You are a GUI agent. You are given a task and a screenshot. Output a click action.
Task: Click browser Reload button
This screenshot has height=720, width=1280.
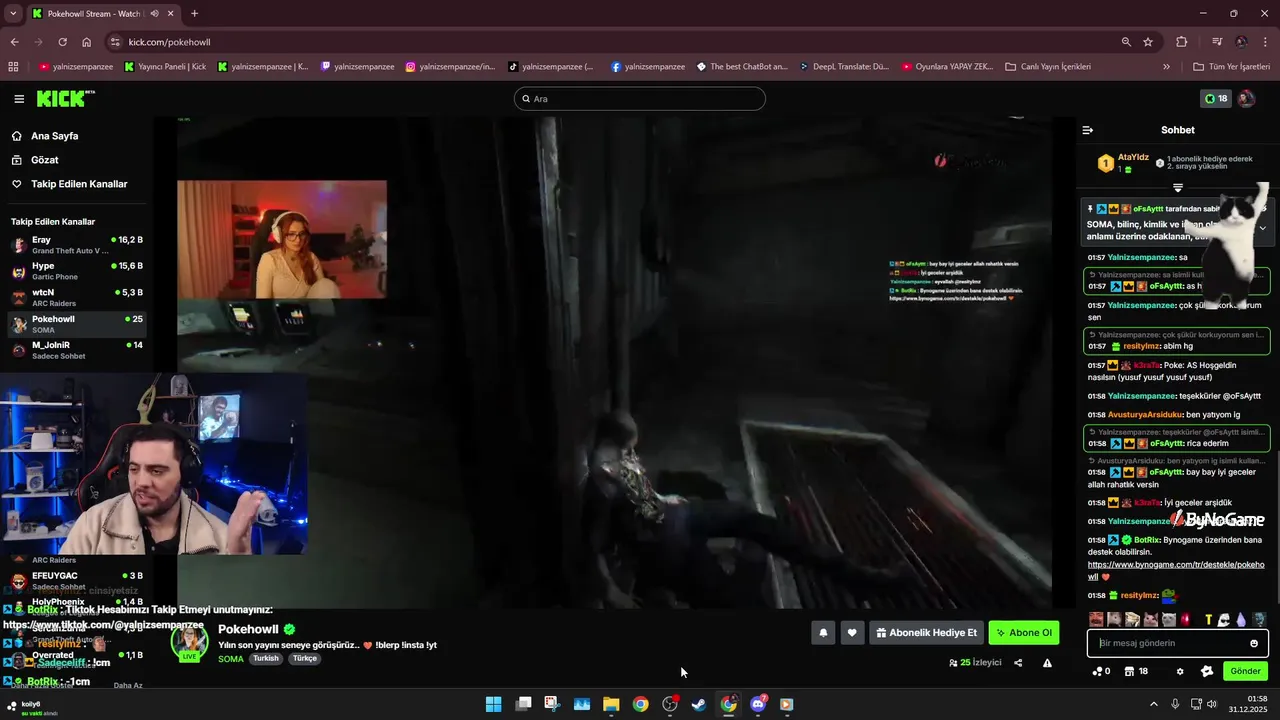point(62,42)
